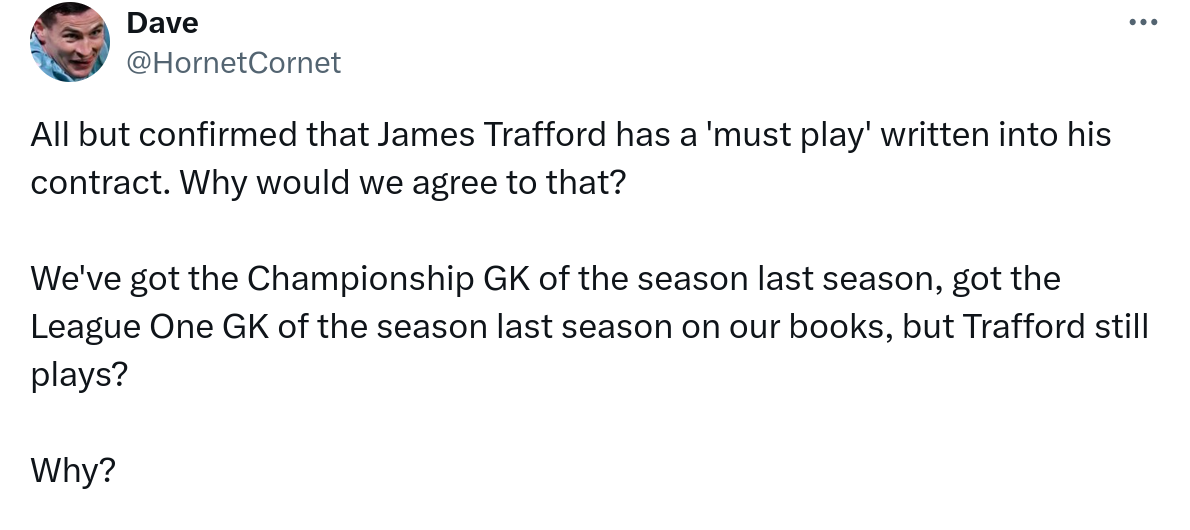Open Dave's profile picture avatar
The height and width of the screenshot is (530, 1190).
tap(69, 42)
